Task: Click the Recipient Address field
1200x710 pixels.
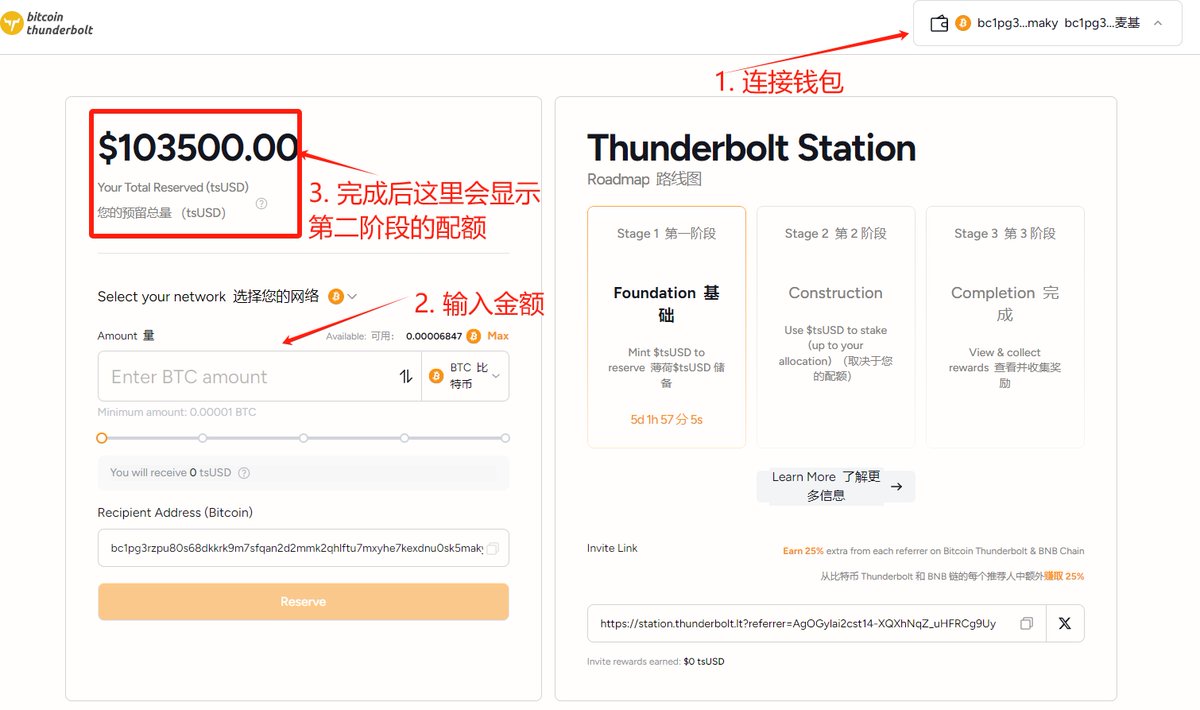Action: 303,548
